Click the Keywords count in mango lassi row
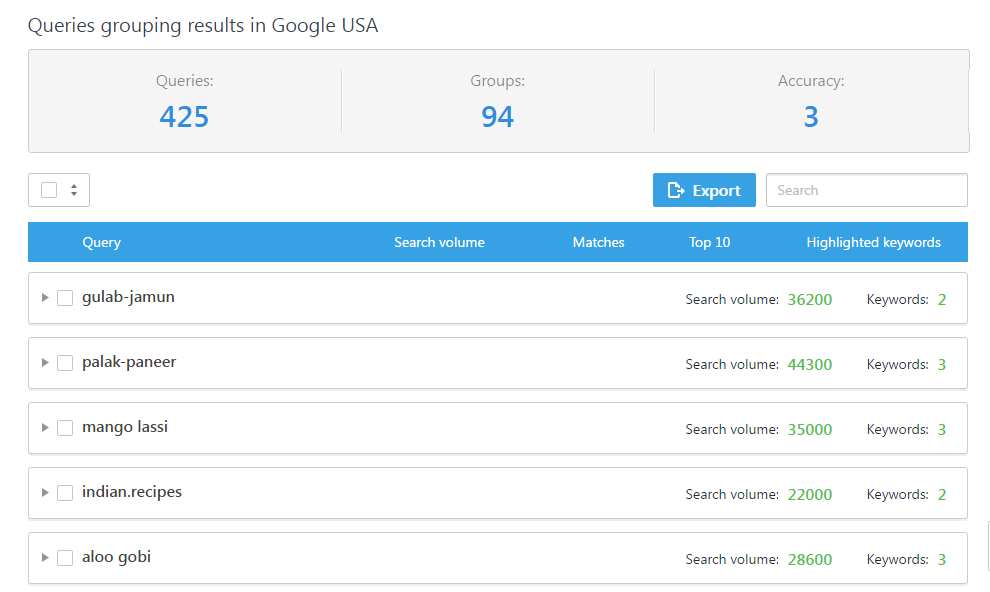 [941, 430]
